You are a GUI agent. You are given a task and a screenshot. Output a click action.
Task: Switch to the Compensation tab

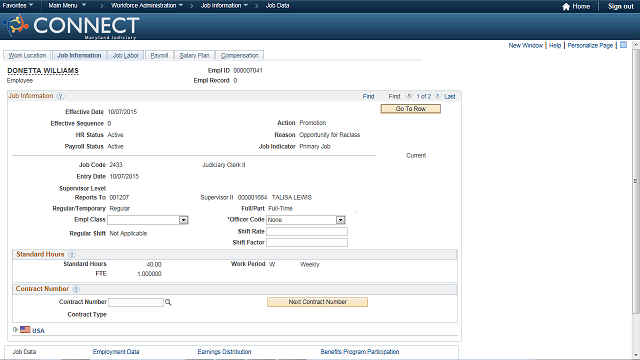coord(240,55)
